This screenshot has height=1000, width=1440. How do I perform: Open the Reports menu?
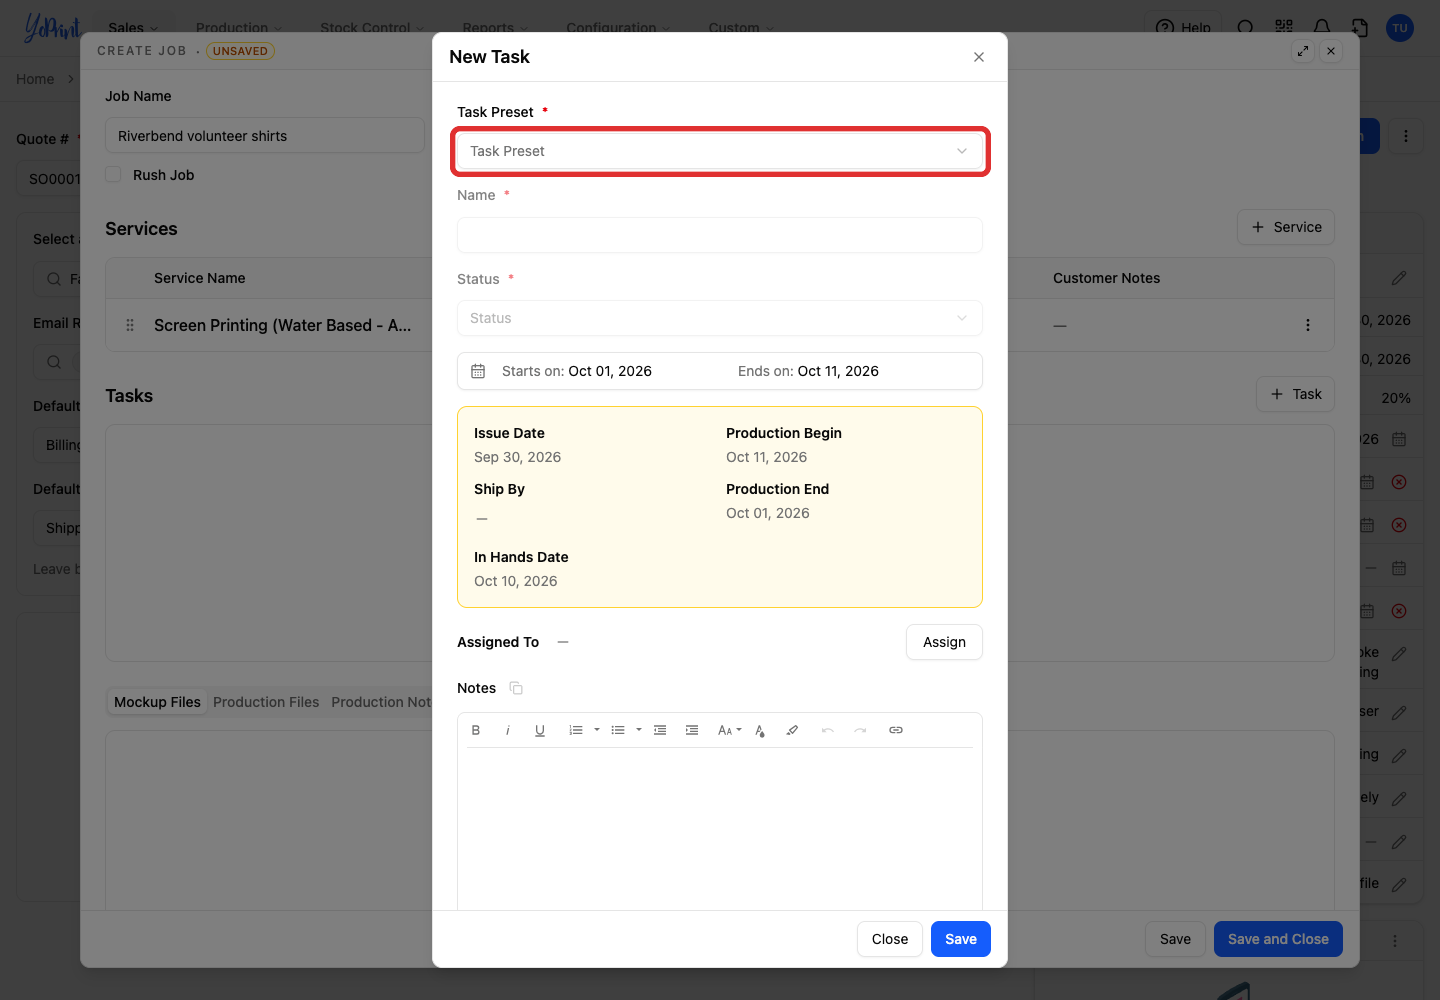(x=495, y=27)
